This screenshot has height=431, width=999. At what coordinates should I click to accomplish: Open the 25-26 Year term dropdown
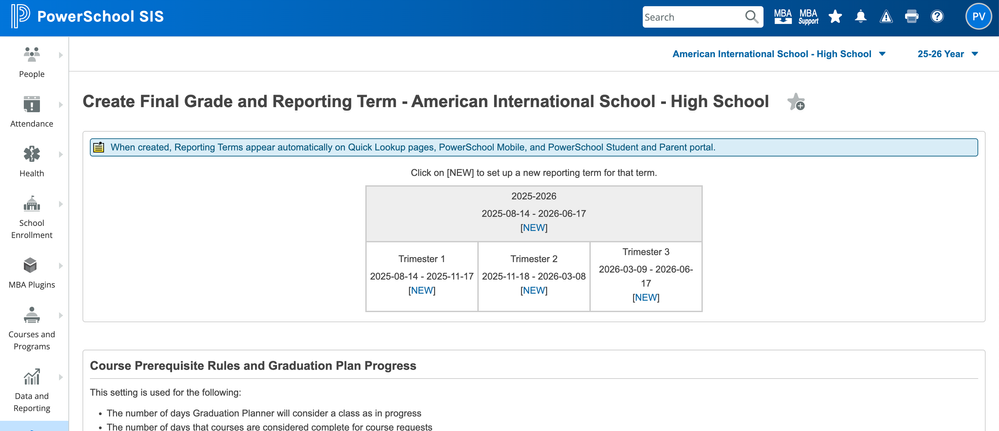pos(947,54)
